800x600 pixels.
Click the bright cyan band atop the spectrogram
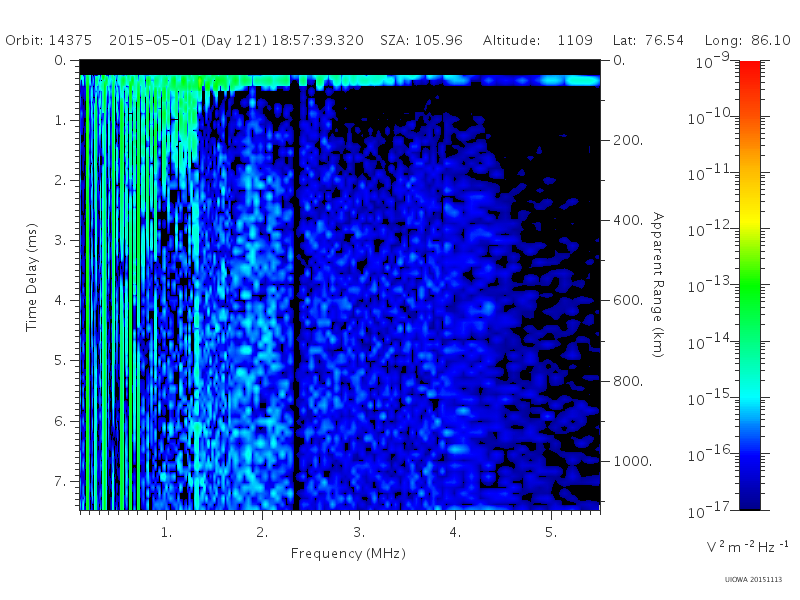tap(340, 81)
